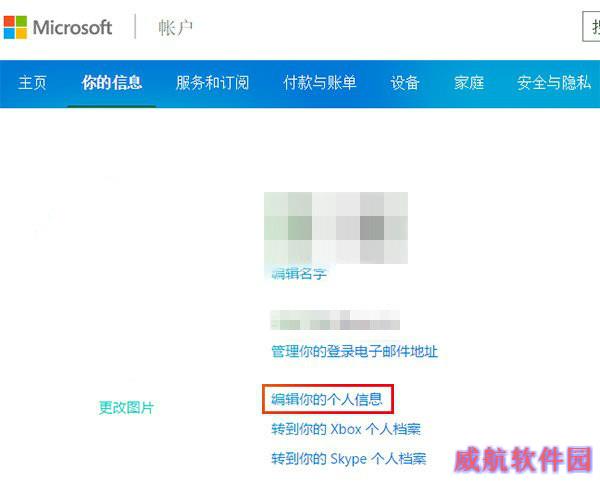Click the blurred account name block
This screenshot has height=483, width=600.
pos(336,228)
